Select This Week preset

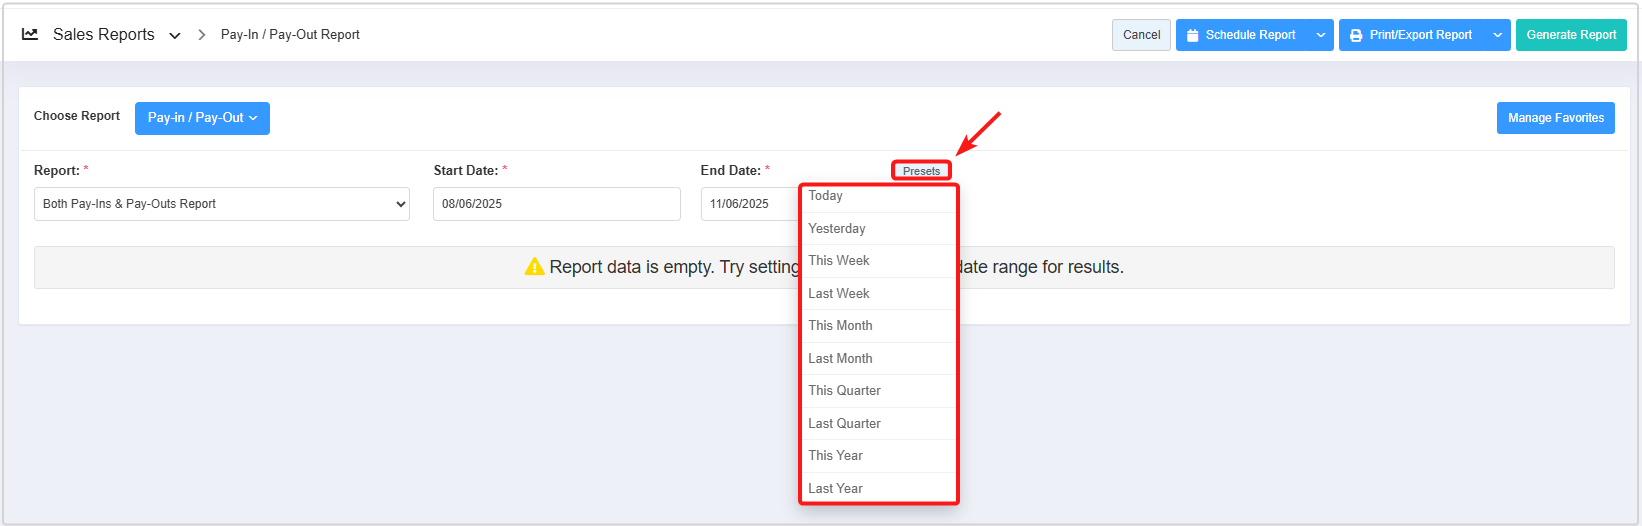839,261
